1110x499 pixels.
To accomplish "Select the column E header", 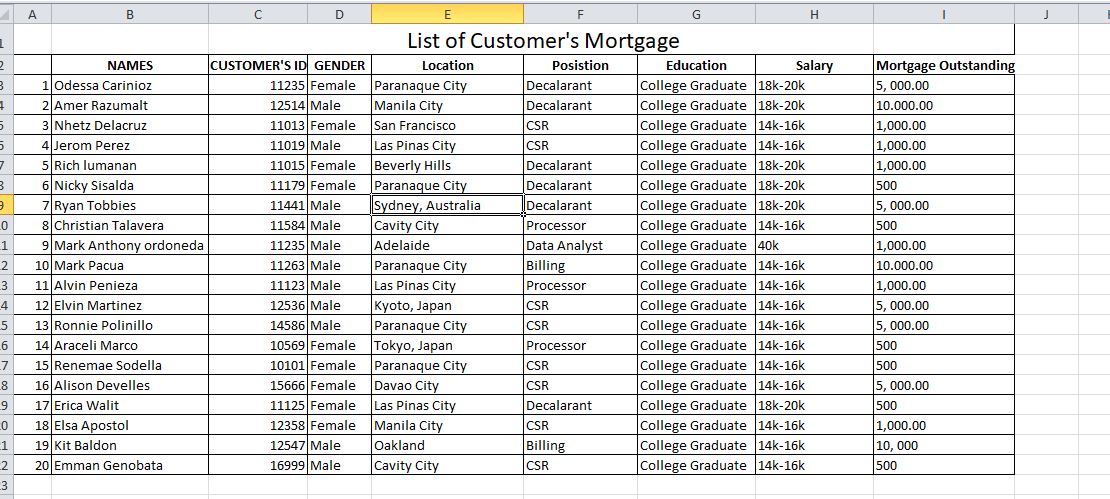I will pyautogui.click(x=446, y=14).
